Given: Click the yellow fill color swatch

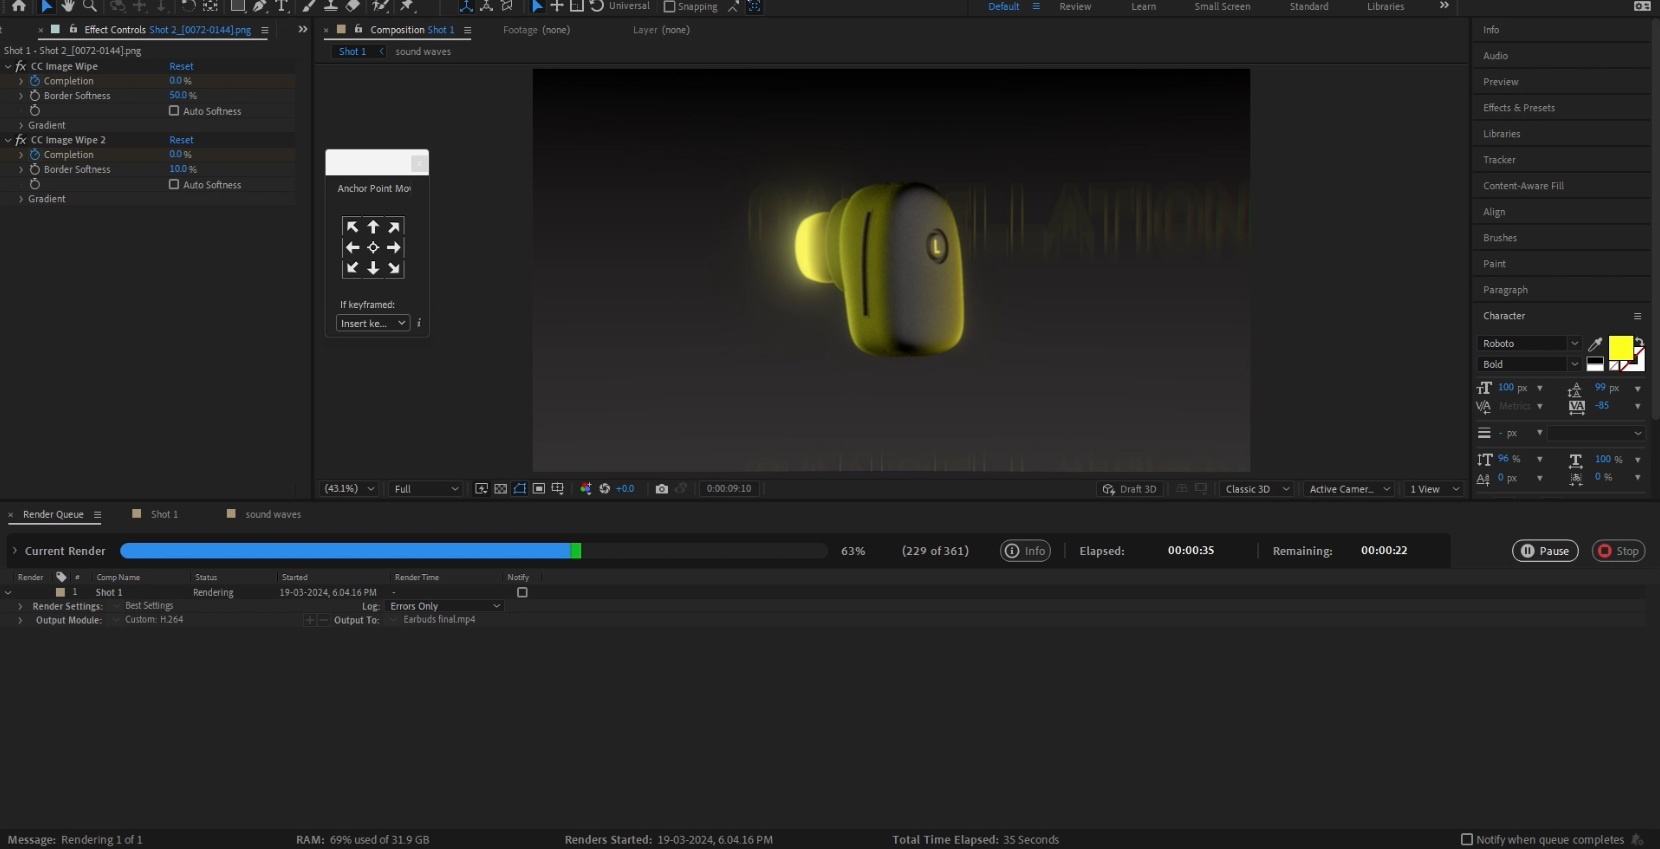Looking at the screenshot, I should [1620, 347].
